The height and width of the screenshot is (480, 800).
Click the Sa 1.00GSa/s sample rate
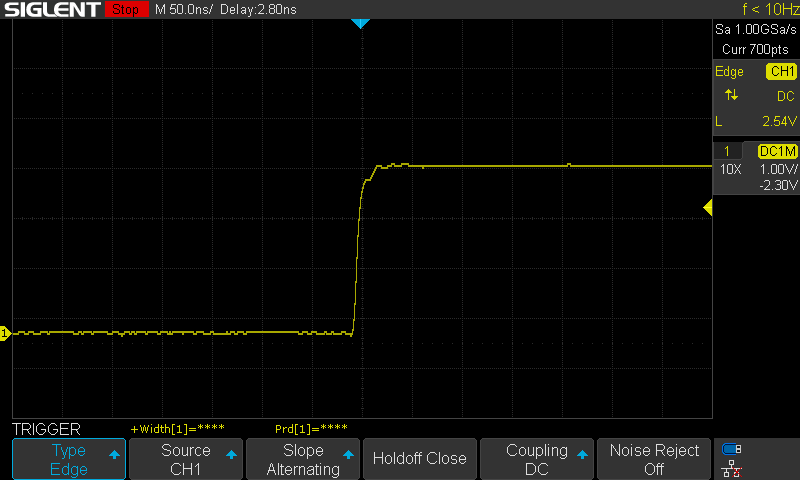coord(756,30)
